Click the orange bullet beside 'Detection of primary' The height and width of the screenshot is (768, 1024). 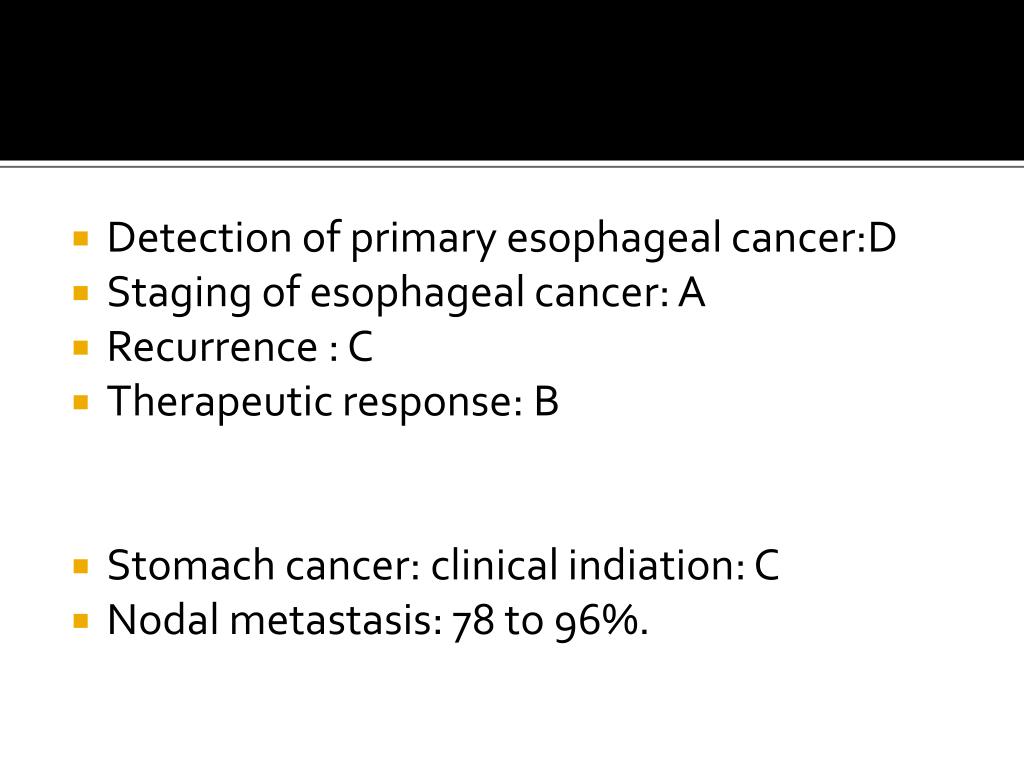[x=81, y=239]
